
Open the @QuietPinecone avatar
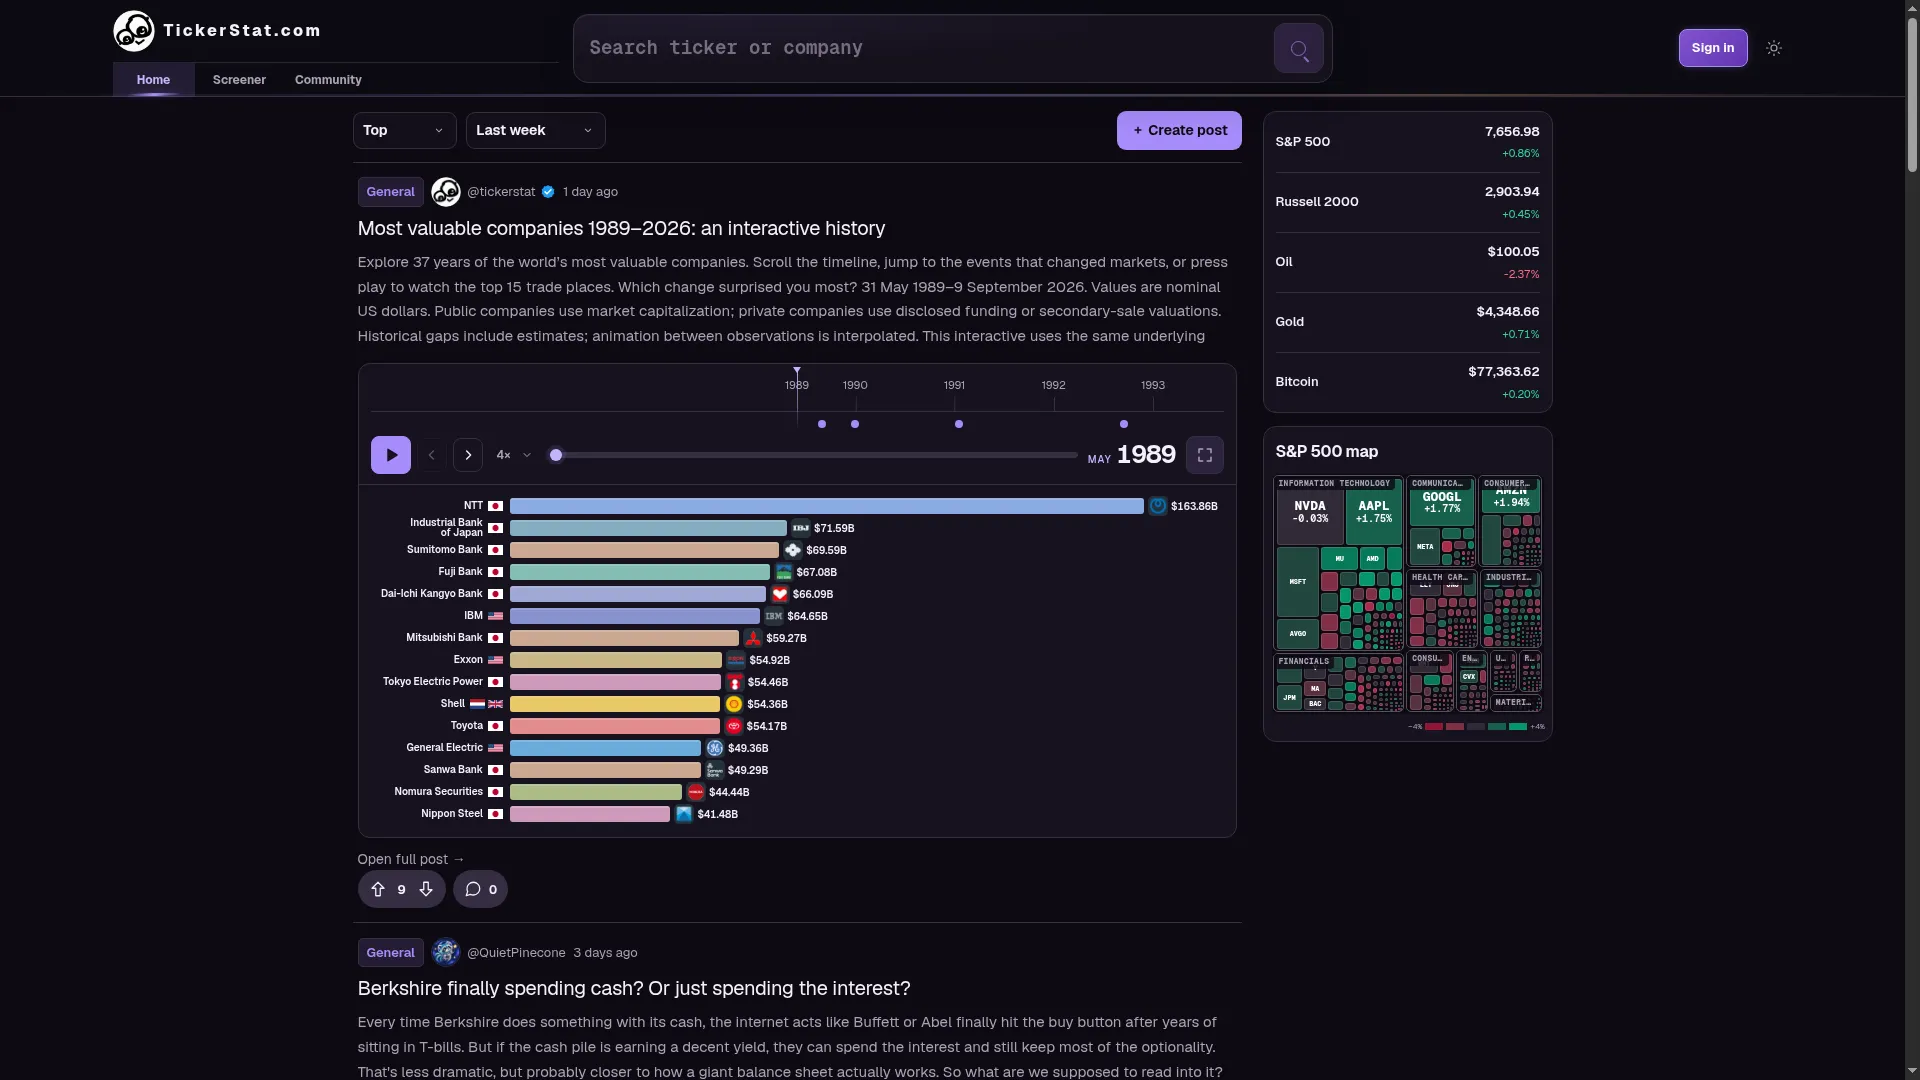(x=446, y=953)
